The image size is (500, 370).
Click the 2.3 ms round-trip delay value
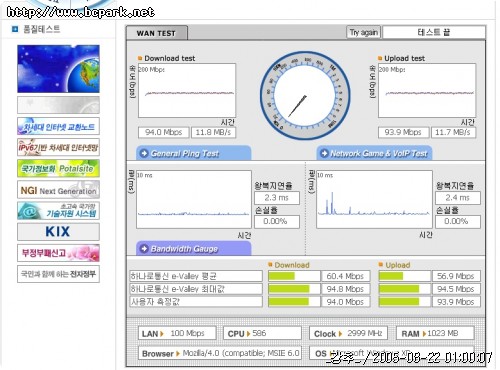277,198
